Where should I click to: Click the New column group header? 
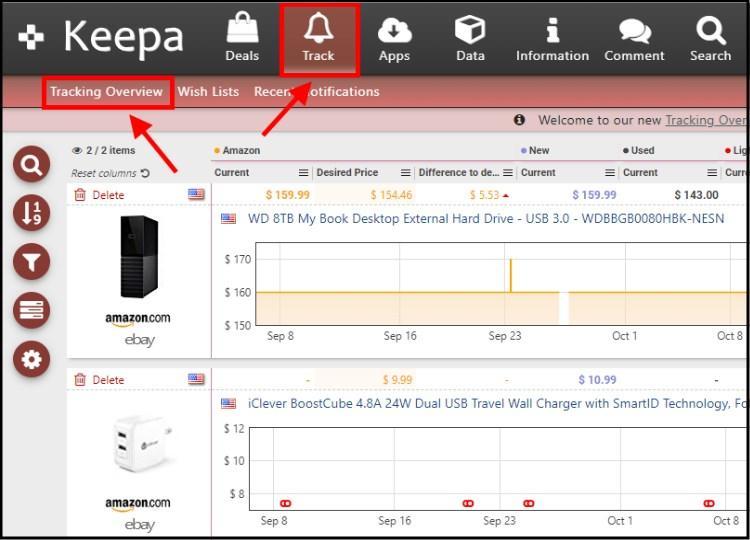click(x=535, y=151)
